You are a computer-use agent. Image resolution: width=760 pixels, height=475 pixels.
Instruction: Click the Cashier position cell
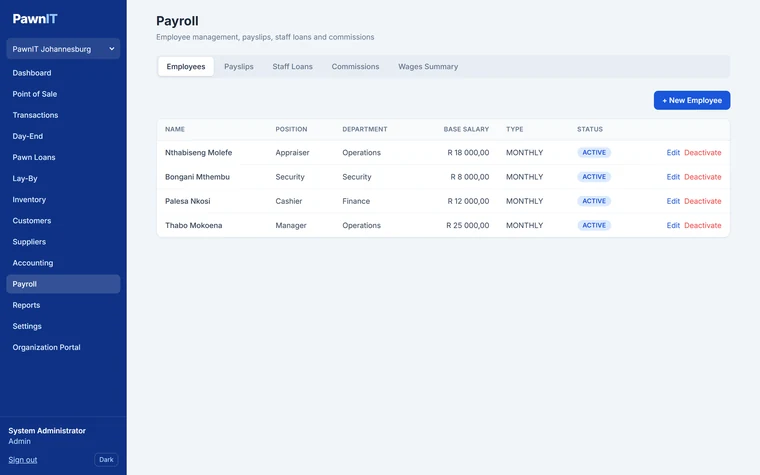[x=289, y=201]
